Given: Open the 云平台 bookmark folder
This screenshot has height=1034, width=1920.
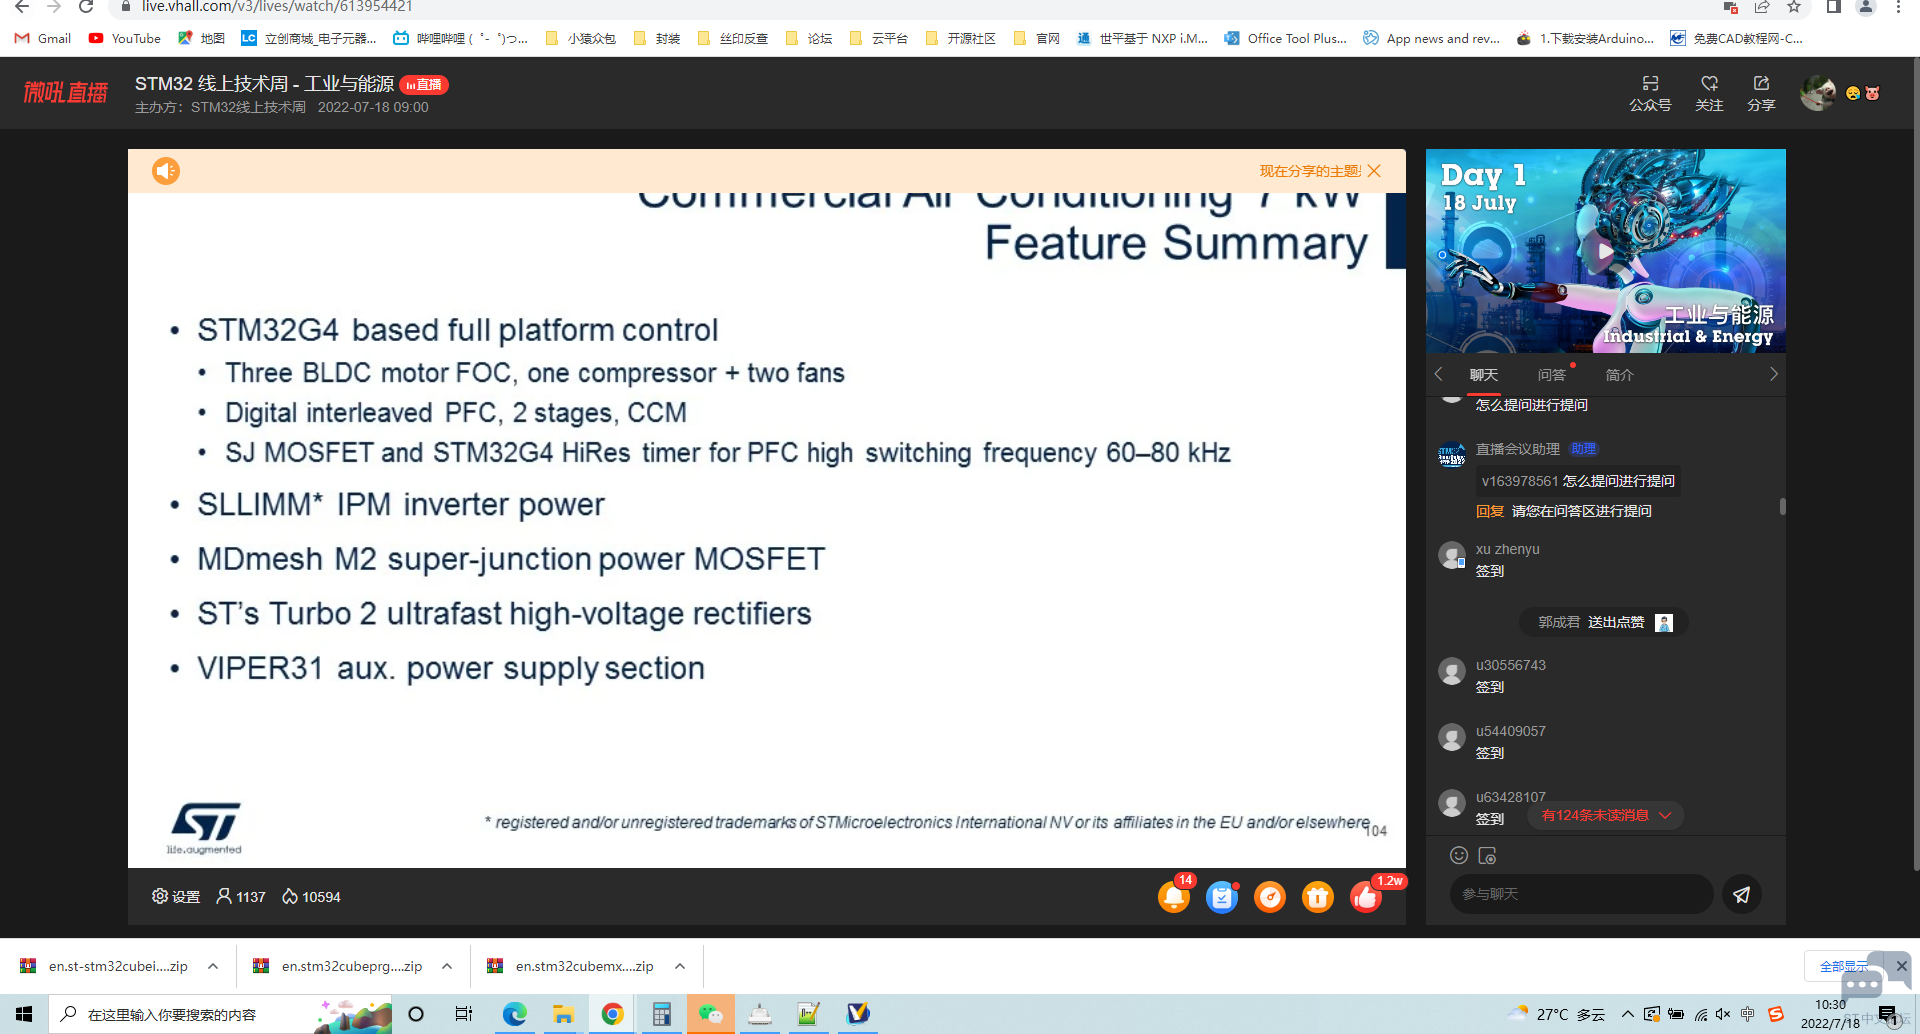Looking at the screenshot, I should (878, 39).
